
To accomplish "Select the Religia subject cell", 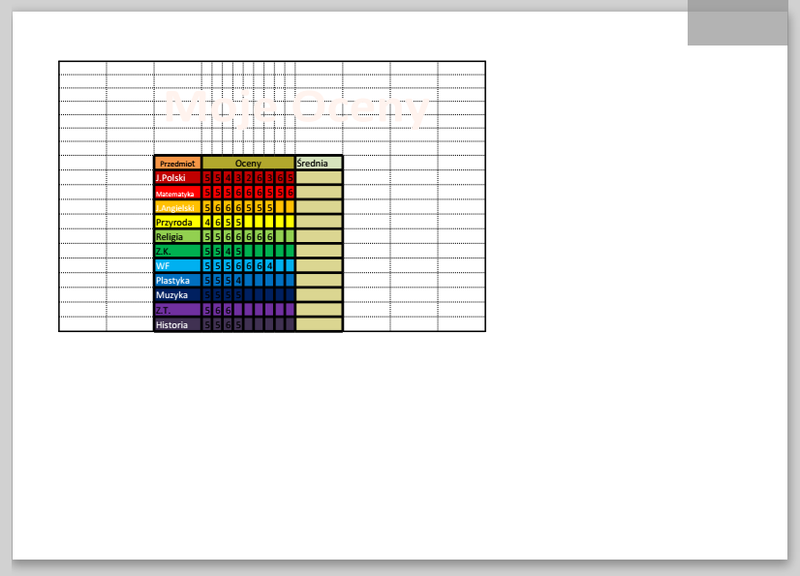I will pos(178,236).
